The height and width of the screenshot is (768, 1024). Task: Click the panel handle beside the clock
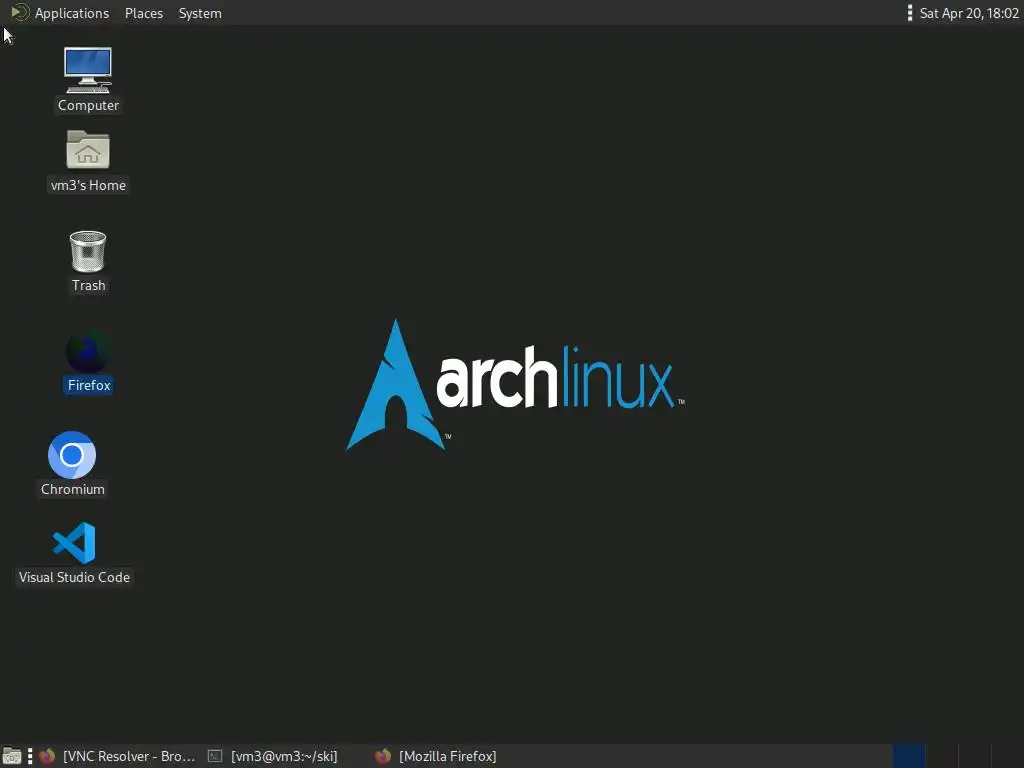(x=910, y=13)
